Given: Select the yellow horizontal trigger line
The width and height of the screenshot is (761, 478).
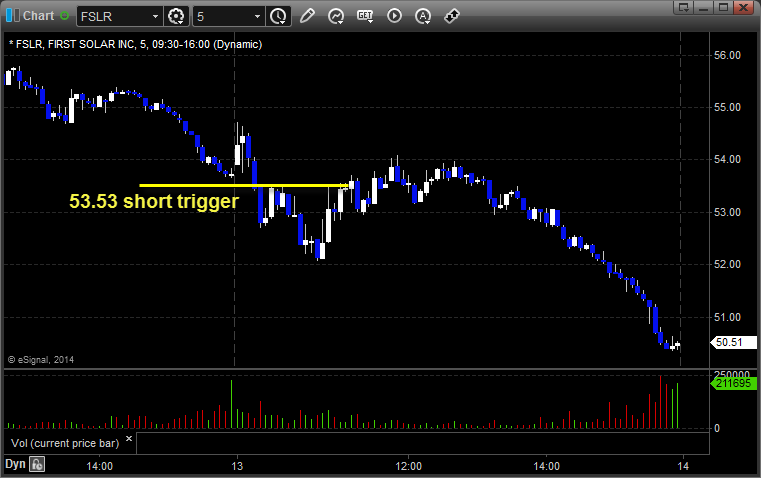Looking at the screenshot, I should coord(244,185).
